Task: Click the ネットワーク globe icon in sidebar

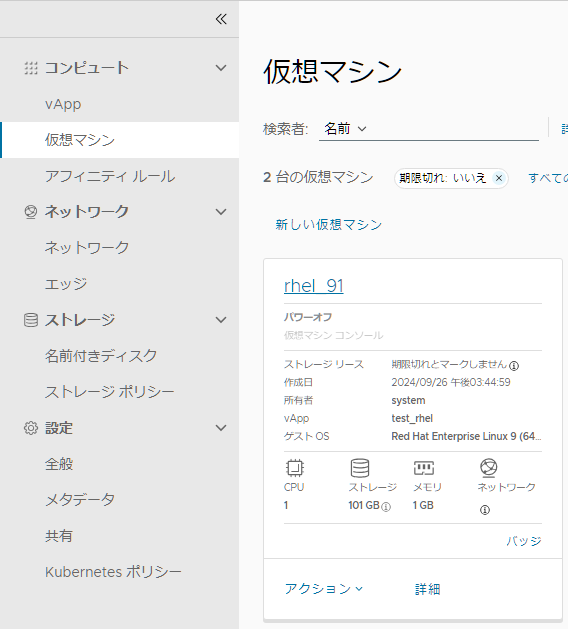Action: coord(31,212)
